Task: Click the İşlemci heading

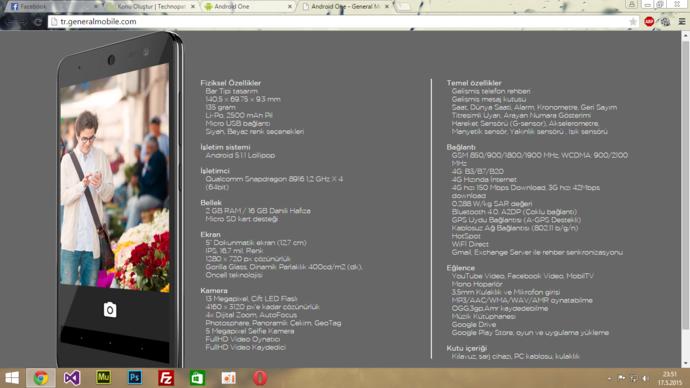Action: [215, 171]
